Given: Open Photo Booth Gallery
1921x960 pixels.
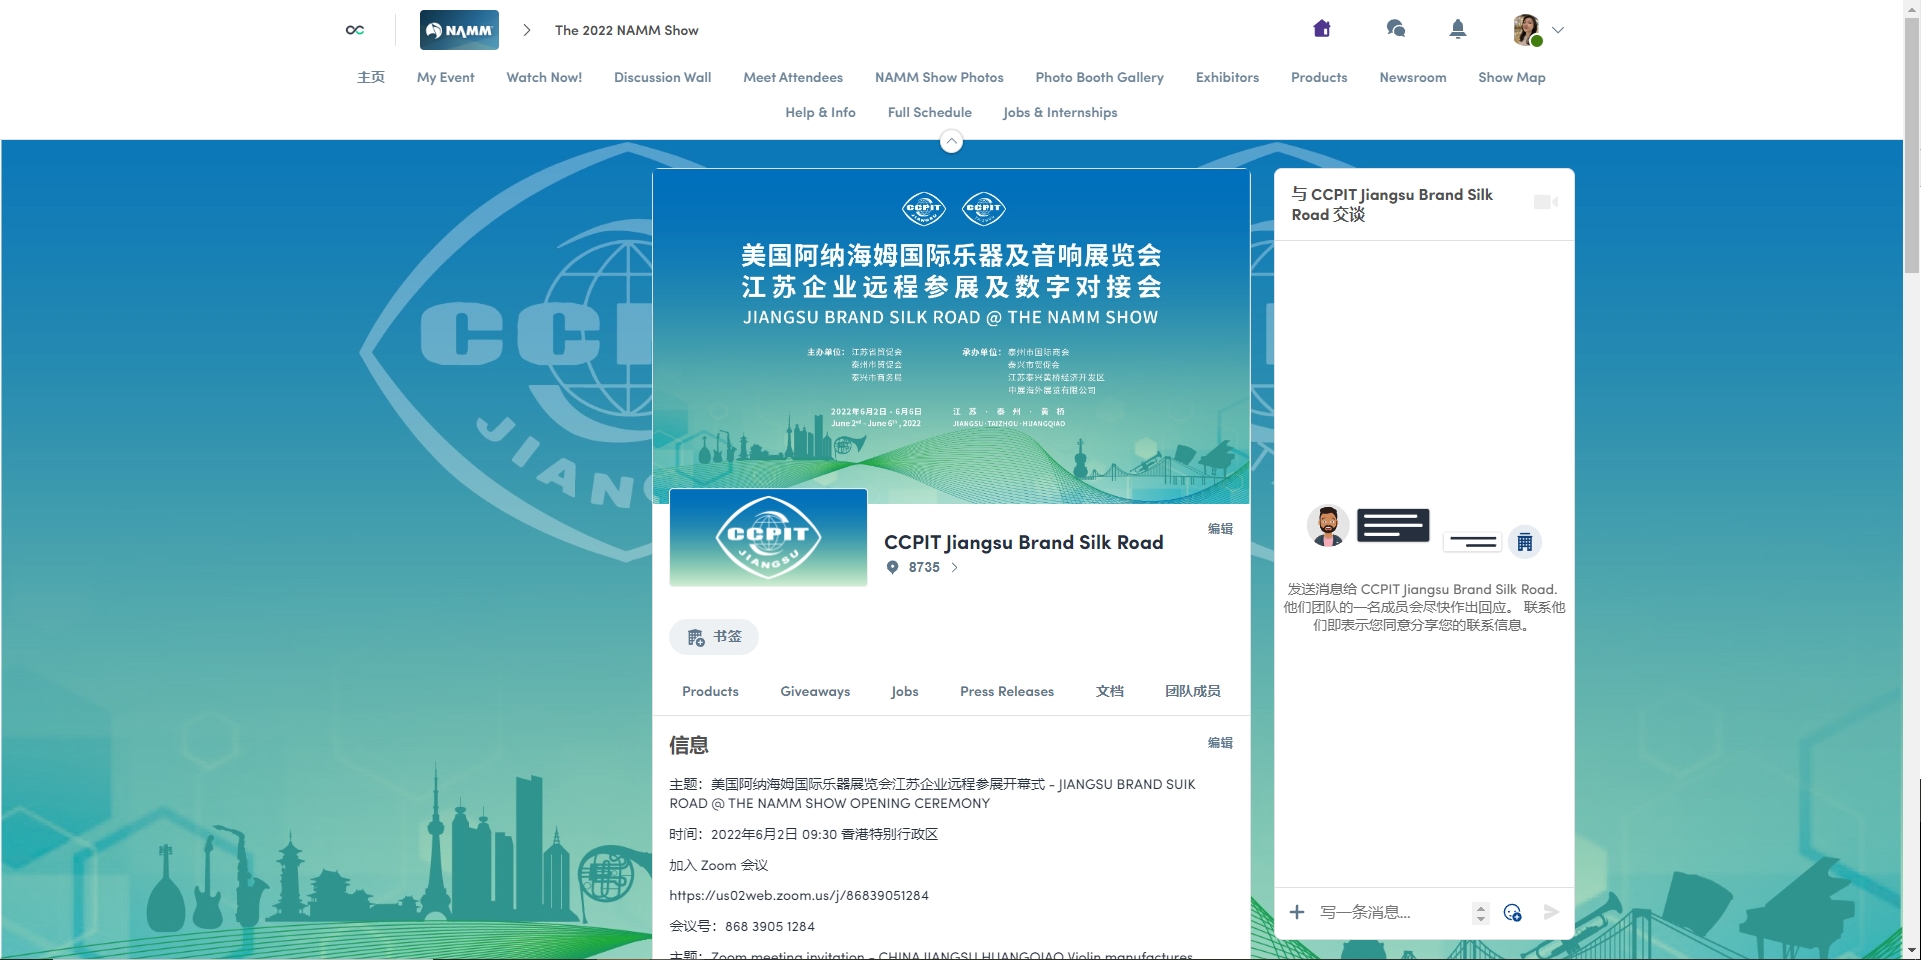Looking at the screenshot, I should point(1100,77).
